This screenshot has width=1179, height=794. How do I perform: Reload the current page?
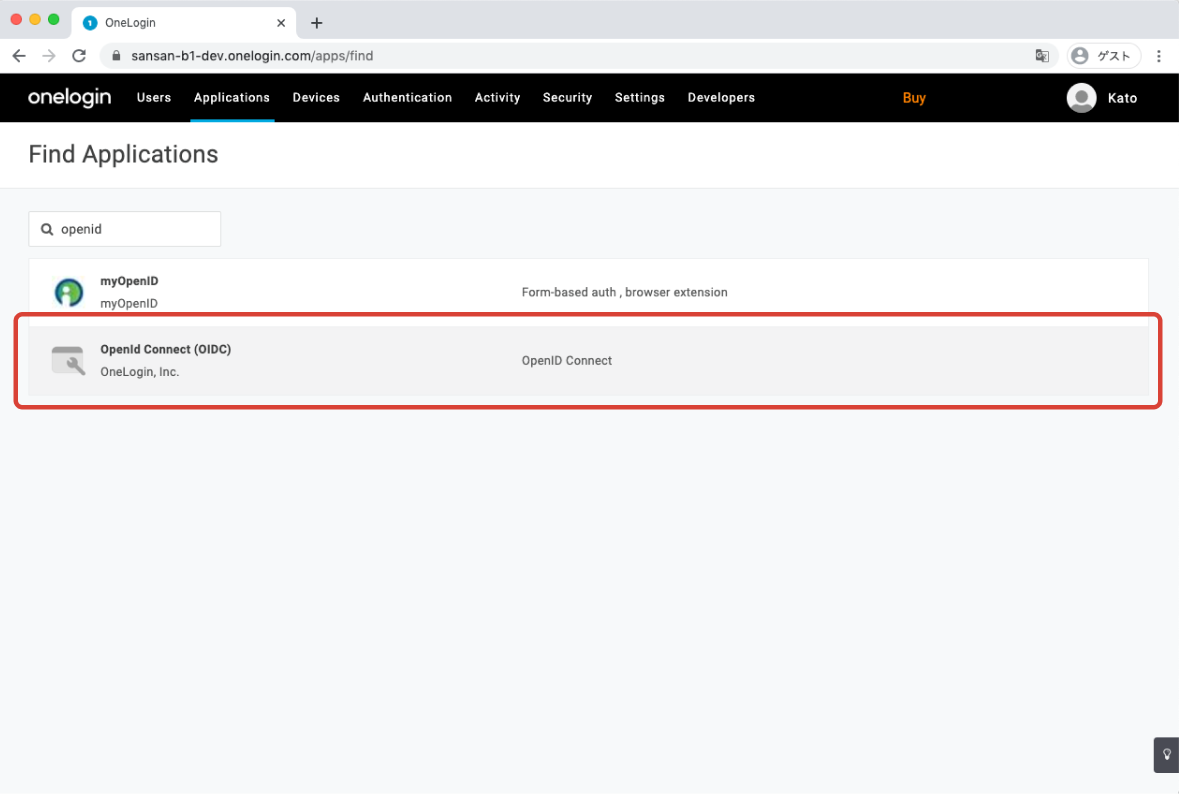pos(79,56)
